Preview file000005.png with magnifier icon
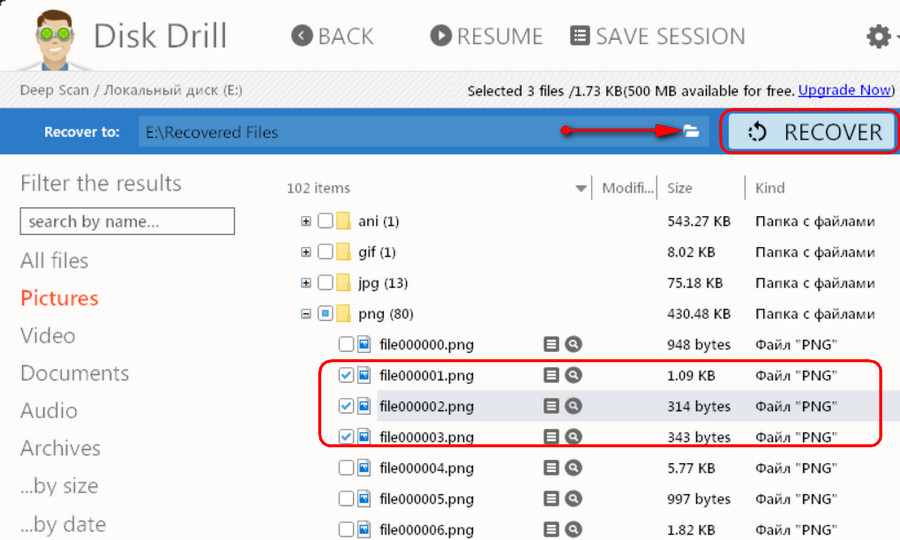 coord(573,499)
